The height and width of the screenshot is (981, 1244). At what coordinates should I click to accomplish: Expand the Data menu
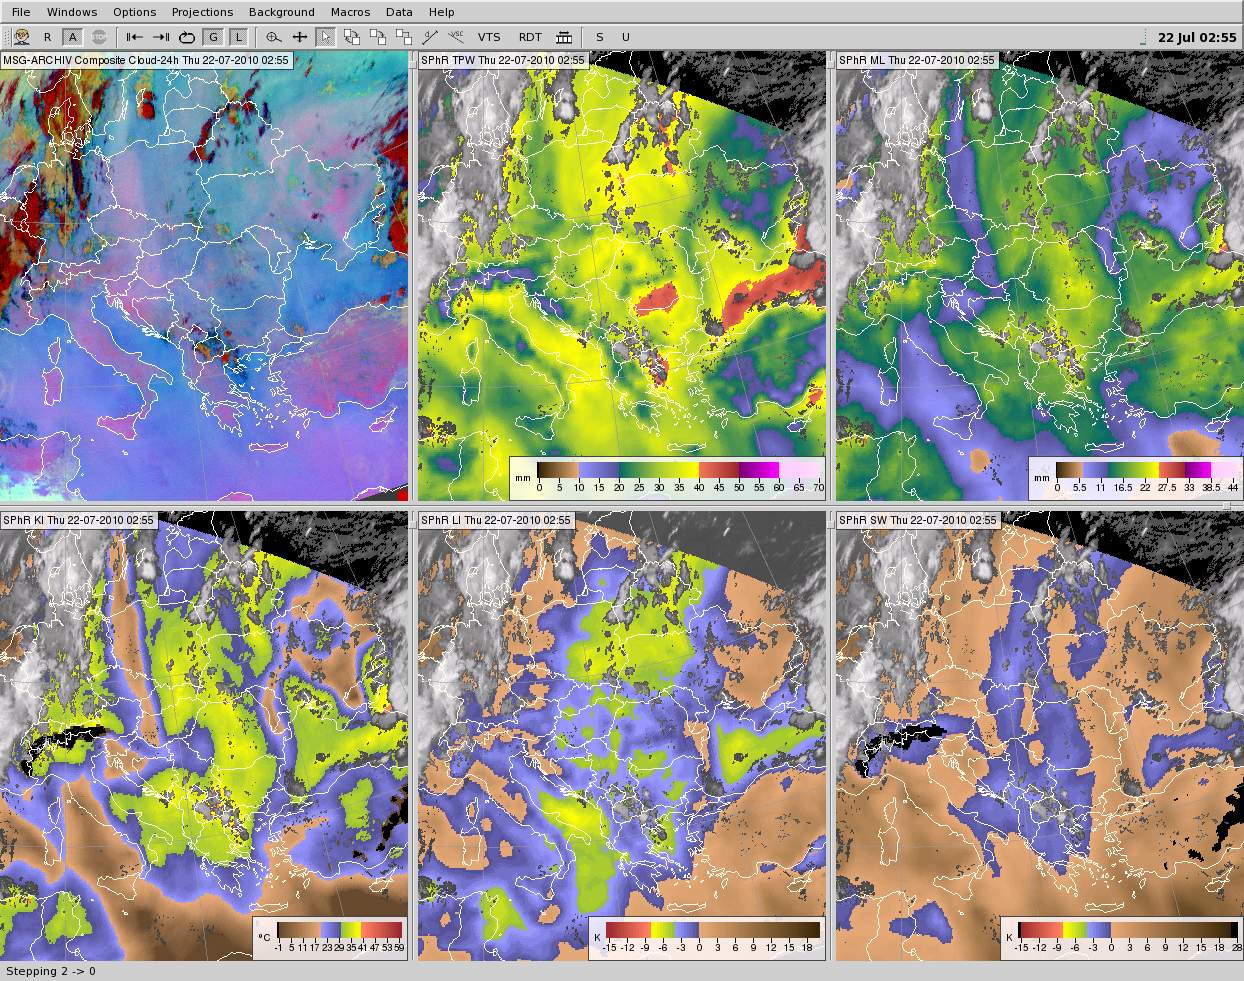coord(399,12)
